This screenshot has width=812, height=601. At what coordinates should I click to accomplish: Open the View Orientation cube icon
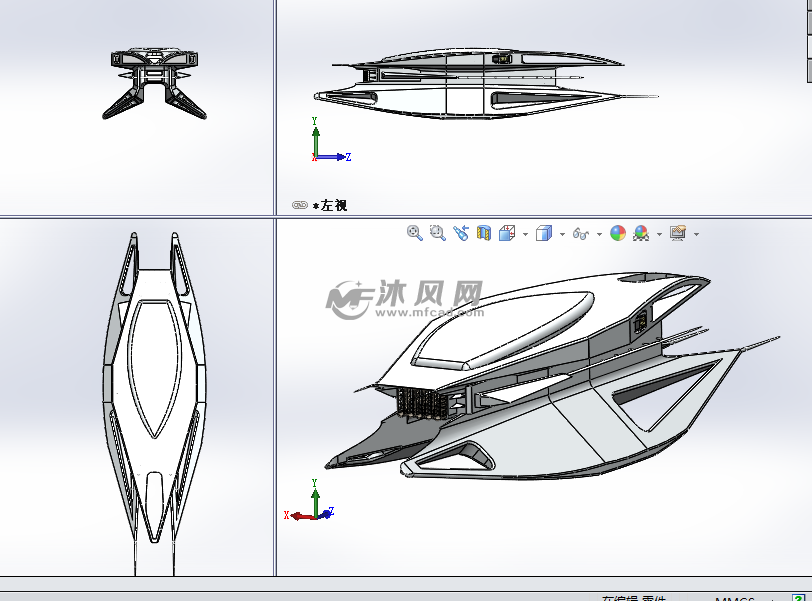coord(508,233)
